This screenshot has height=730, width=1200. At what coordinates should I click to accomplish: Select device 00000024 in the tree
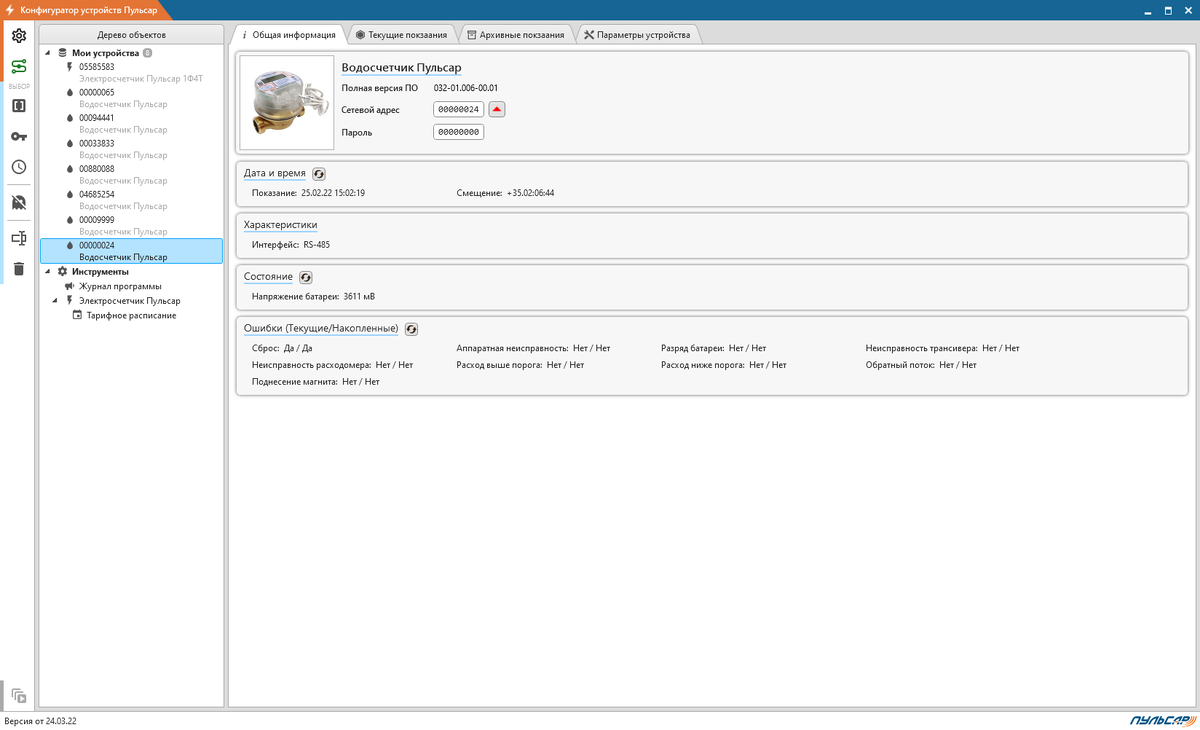(x=131, y=251)
